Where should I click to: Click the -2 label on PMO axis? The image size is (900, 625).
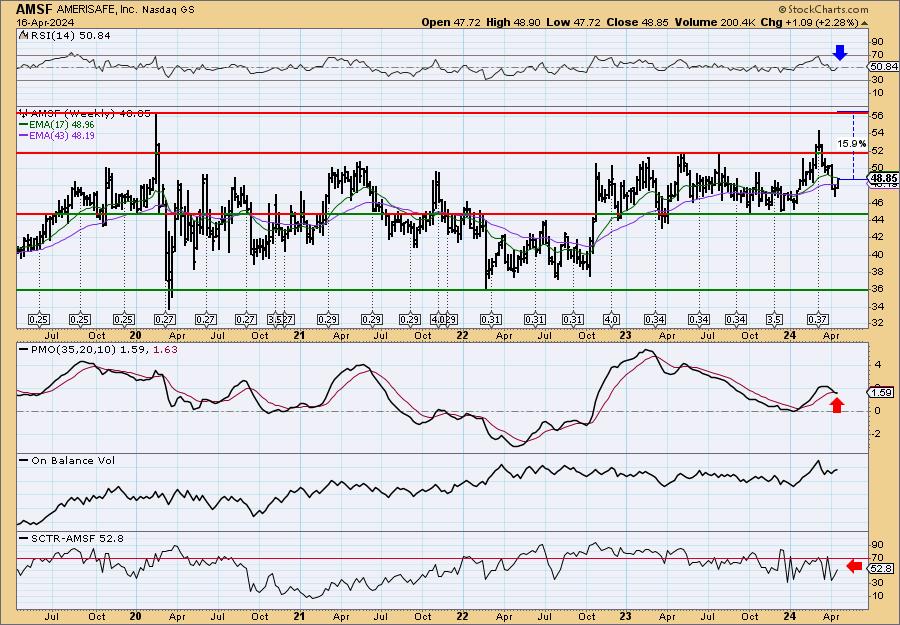(x=878, y=434)
